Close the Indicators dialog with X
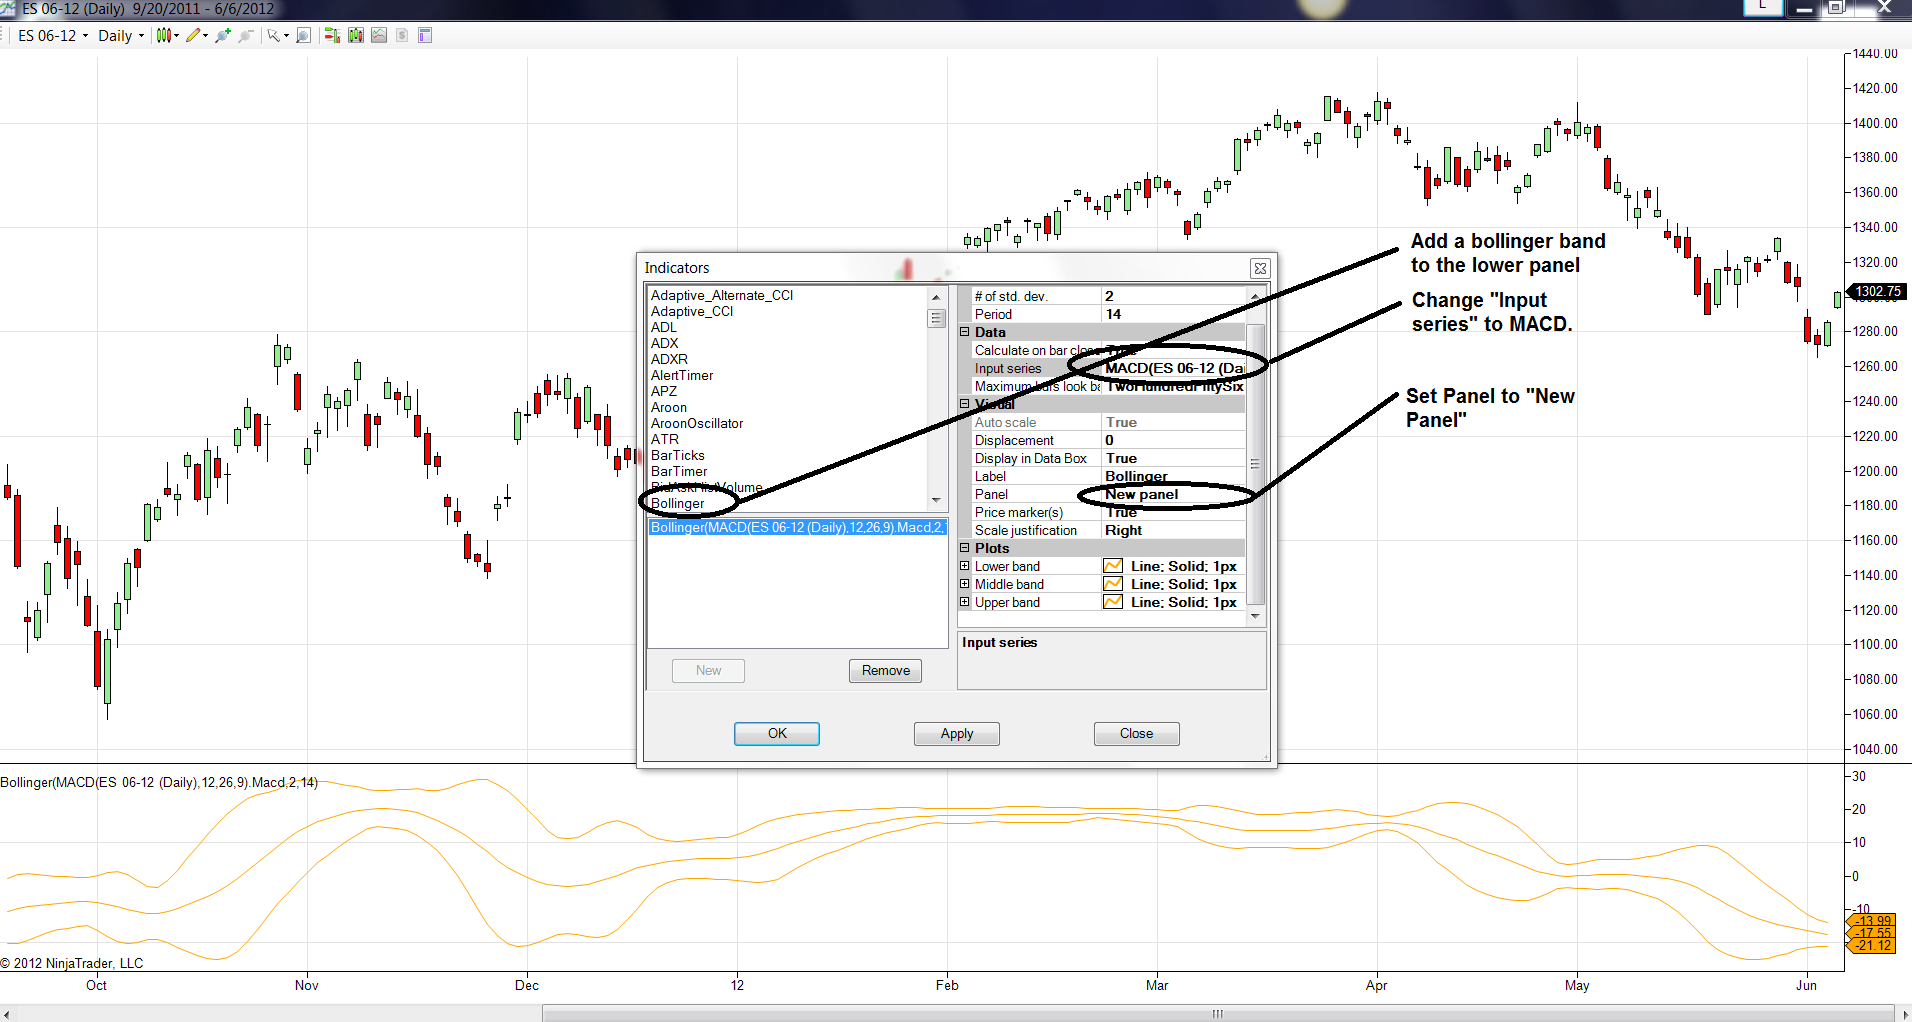 (x=1260, y=268)
